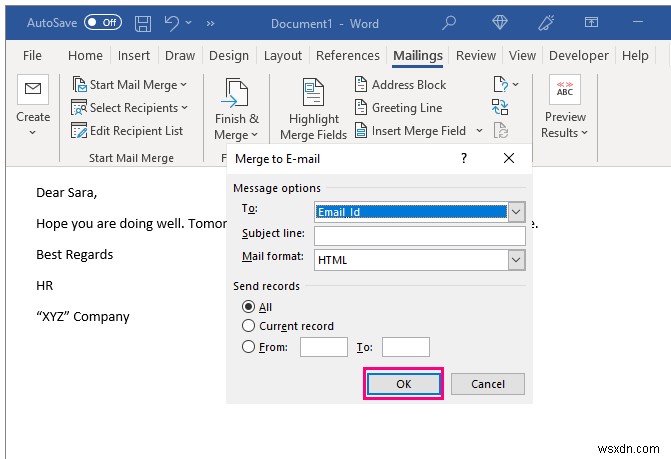This screenshot has height=459, width=671.
Task: Open the Help tab
Action: pos(635,56)
